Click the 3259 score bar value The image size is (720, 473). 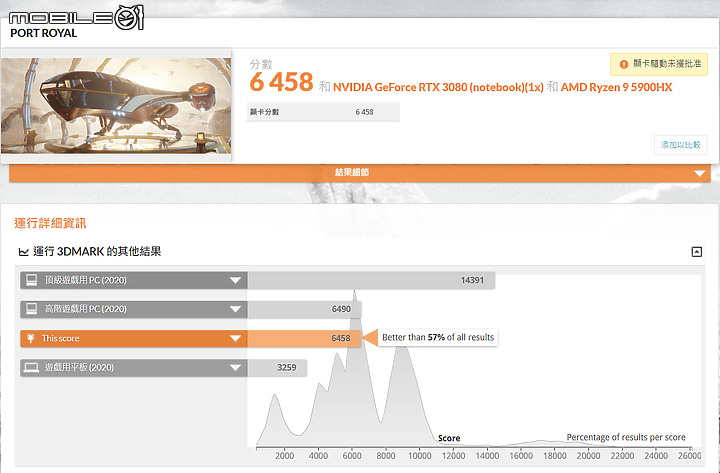click(287, 367)
